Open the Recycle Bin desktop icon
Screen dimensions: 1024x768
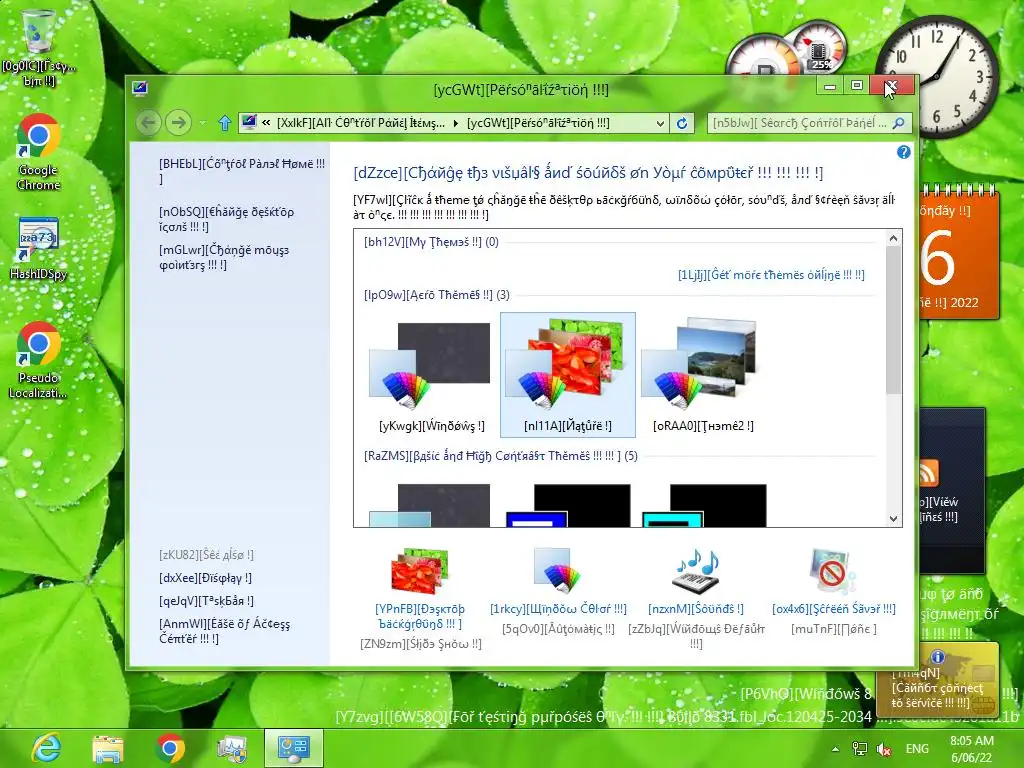pos(39,47)
